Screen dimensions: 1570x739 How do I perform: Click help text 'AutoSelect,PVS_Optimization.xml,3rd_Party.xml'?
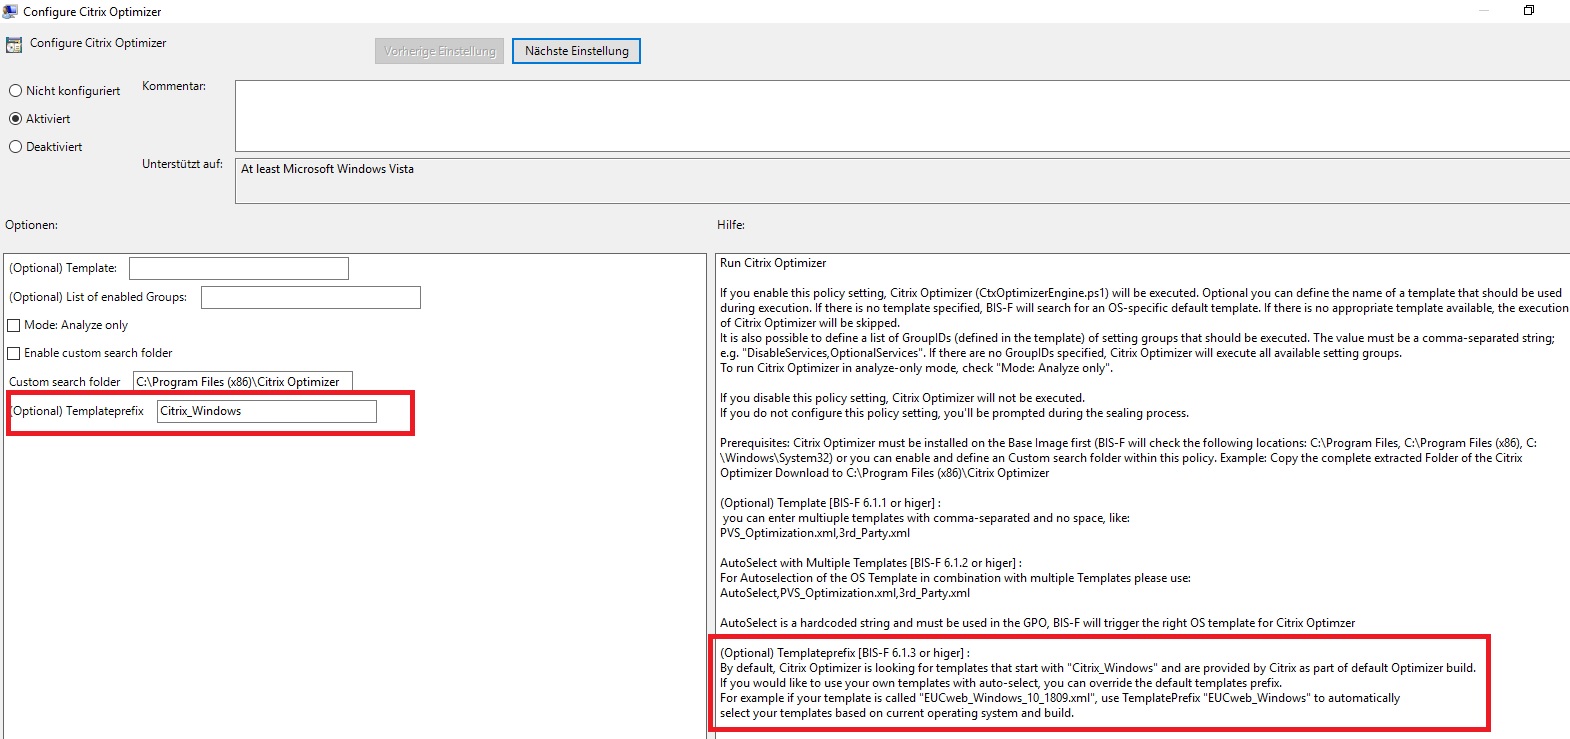(x=845, y=593)
